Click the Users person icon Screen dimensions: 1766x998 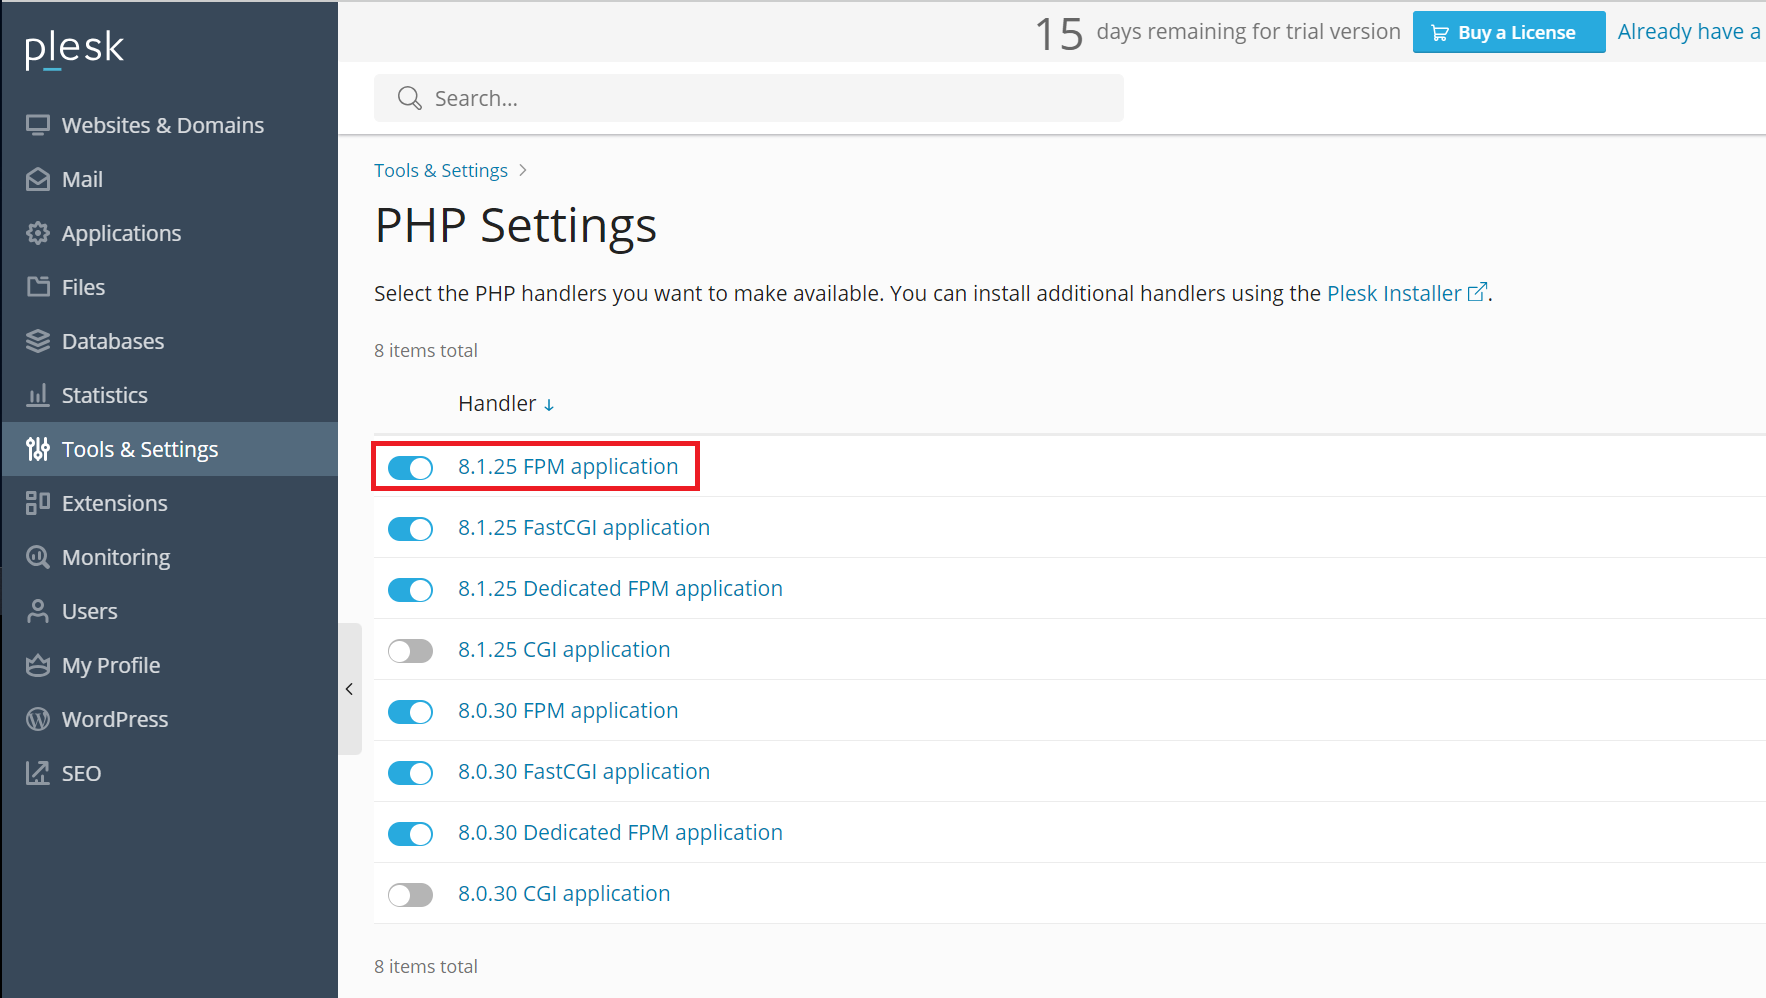38,611
